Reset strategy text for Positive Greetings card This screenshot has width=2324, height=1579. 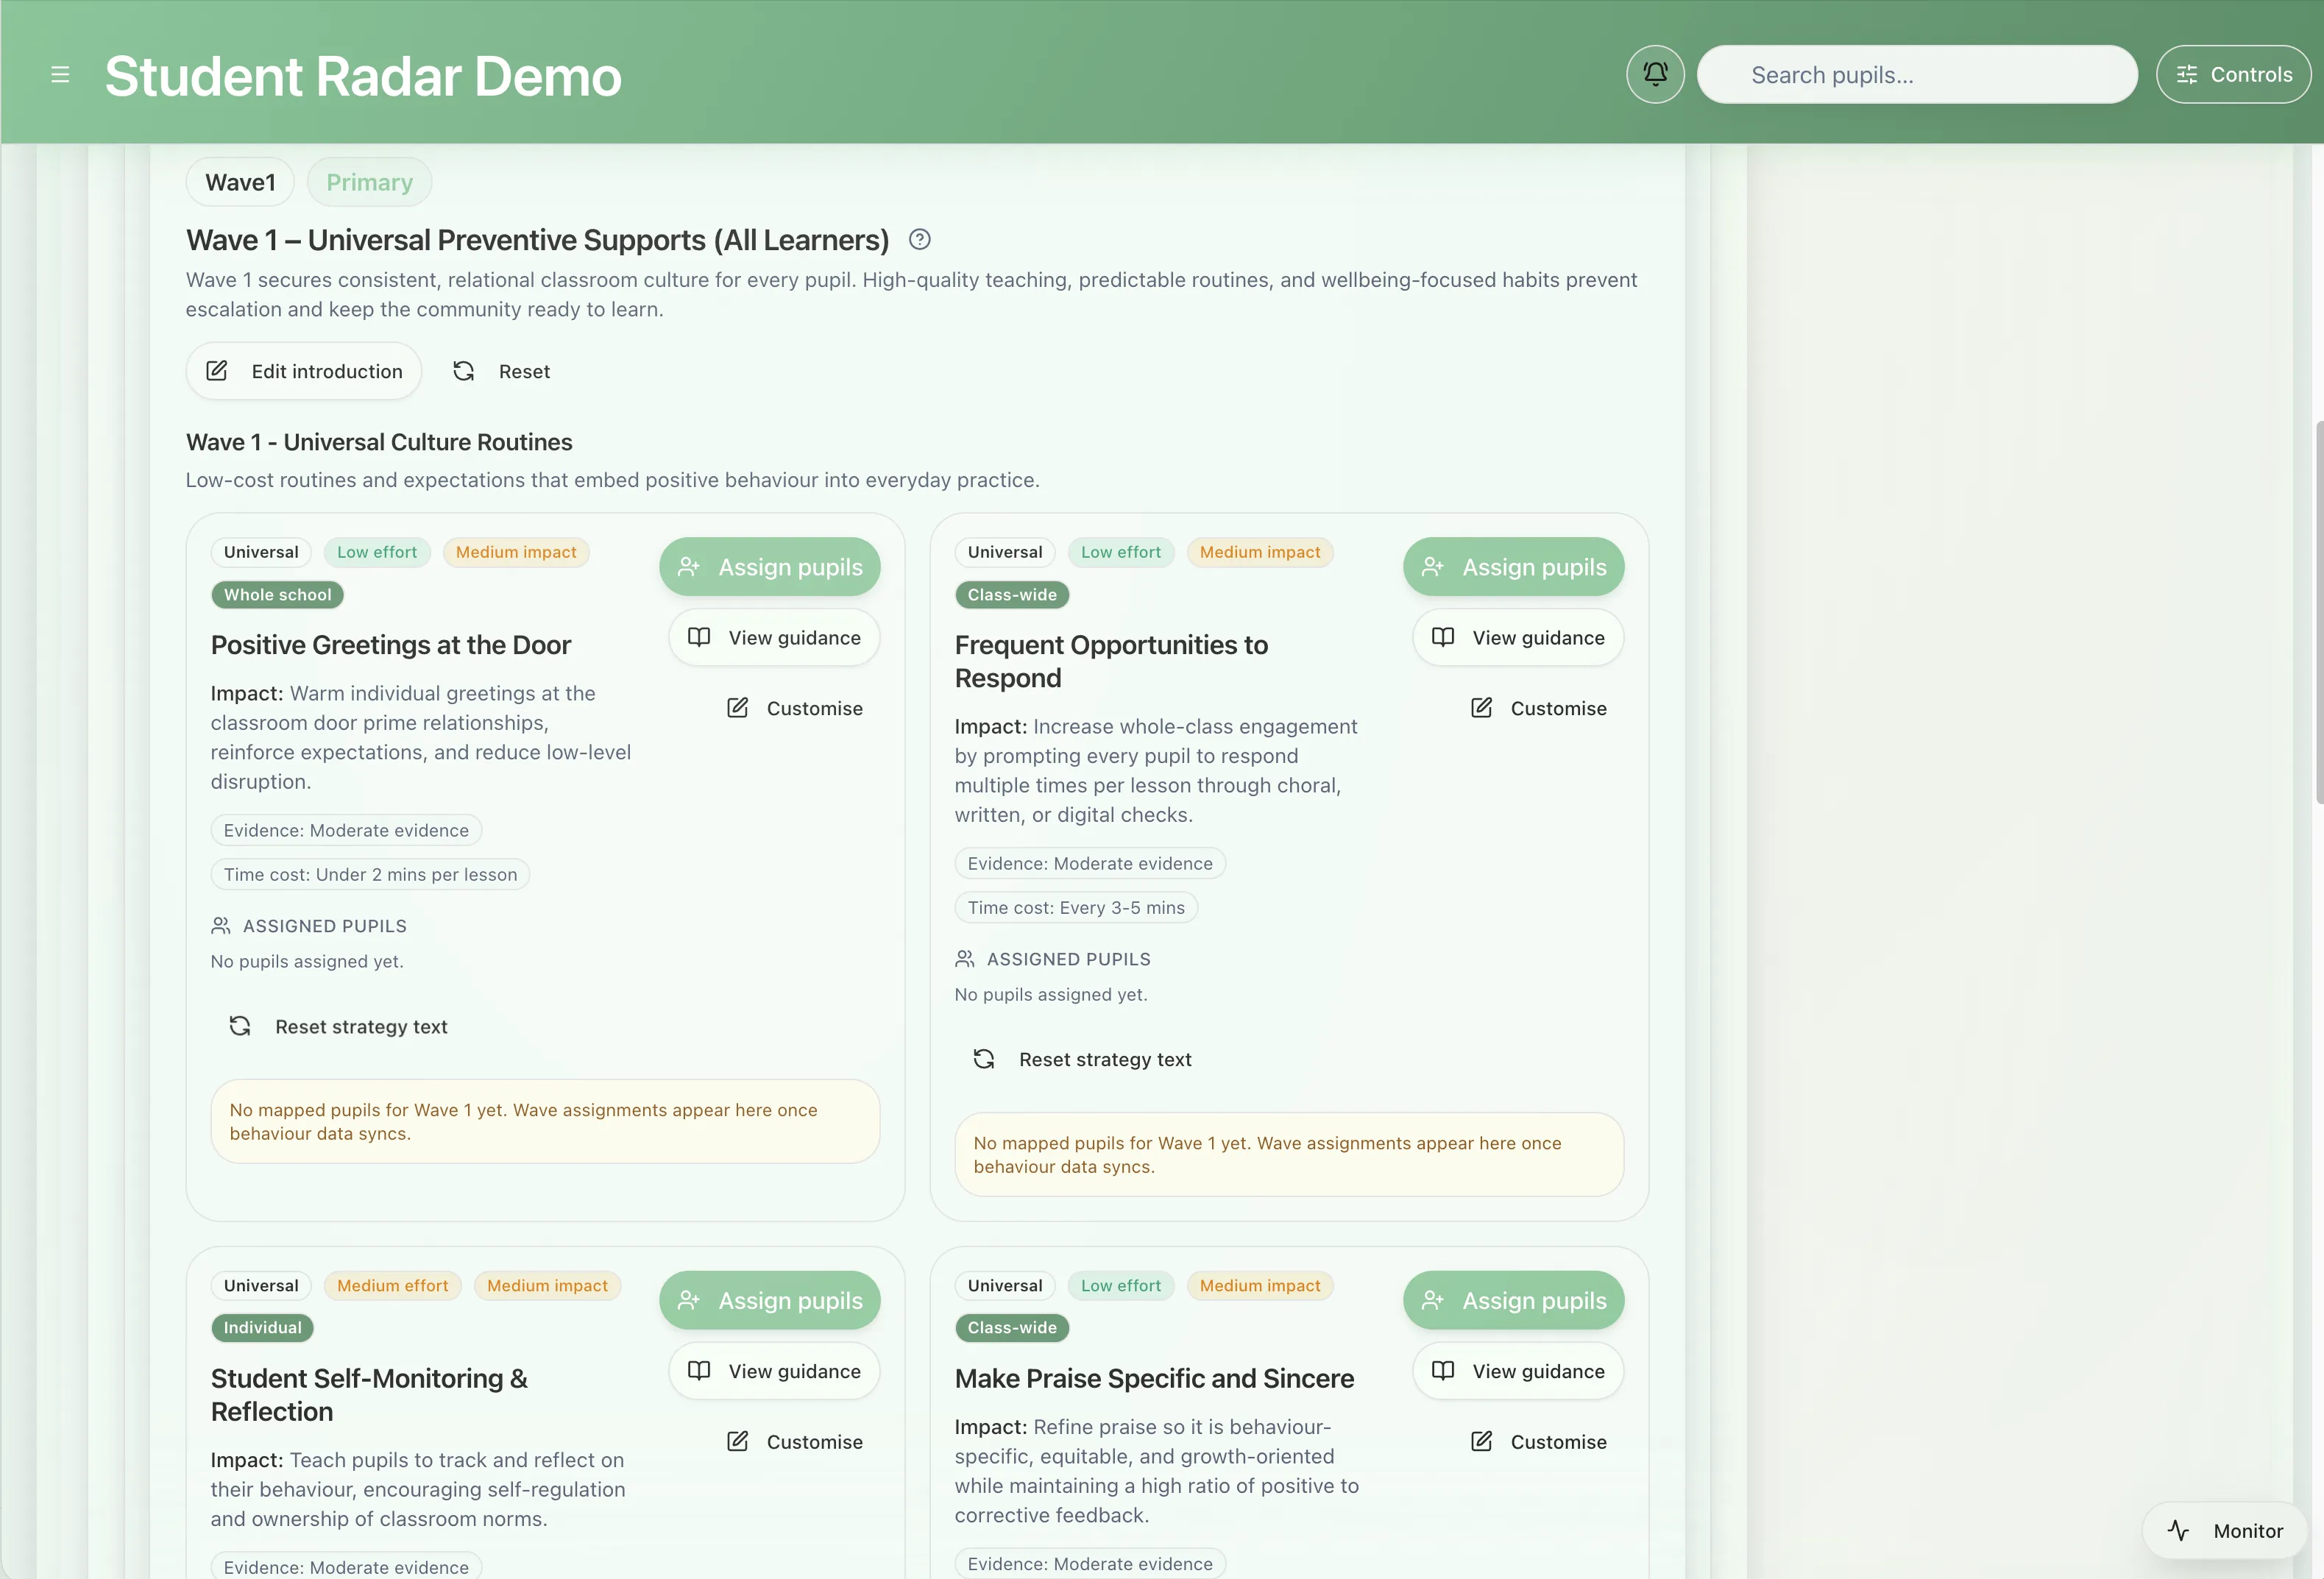340,1027
